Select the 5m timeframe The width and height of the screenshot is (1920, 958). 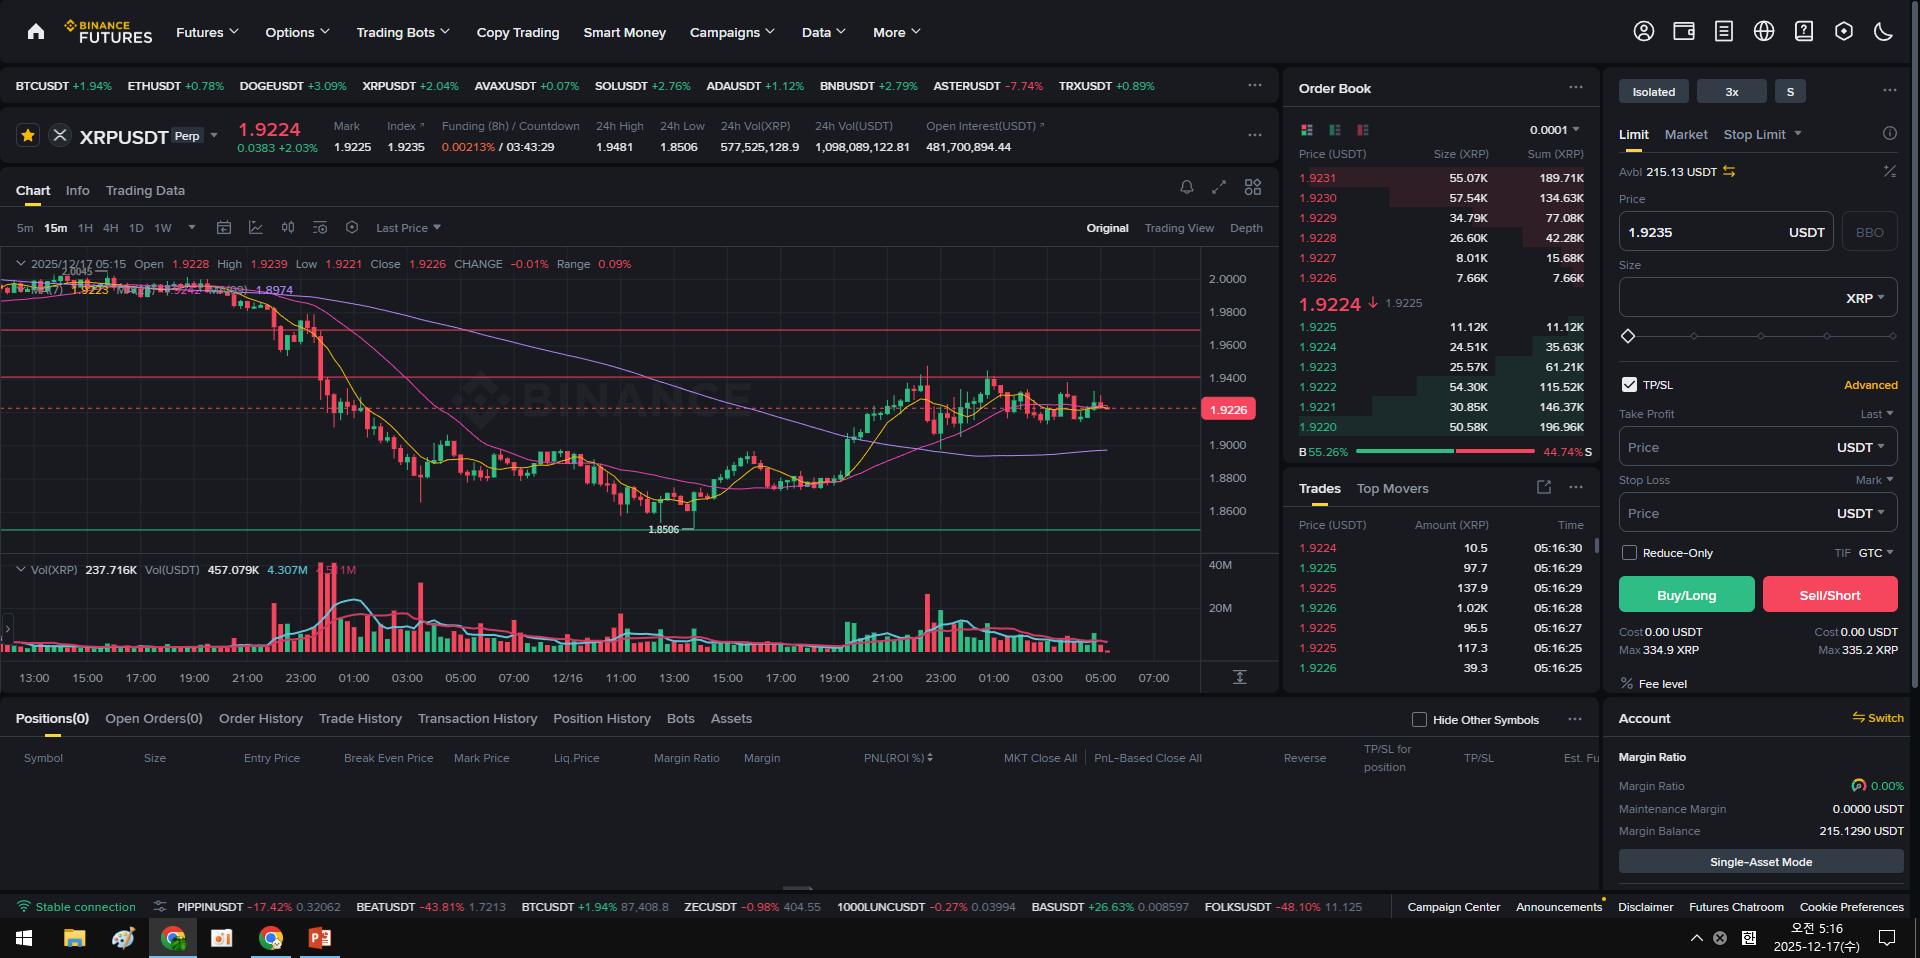(x=25, y=228)
